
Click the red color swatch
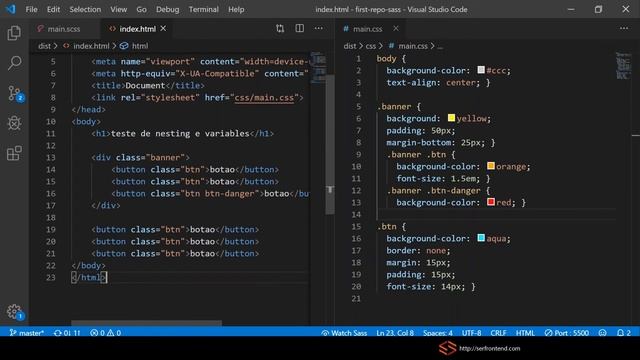point(491,202)
